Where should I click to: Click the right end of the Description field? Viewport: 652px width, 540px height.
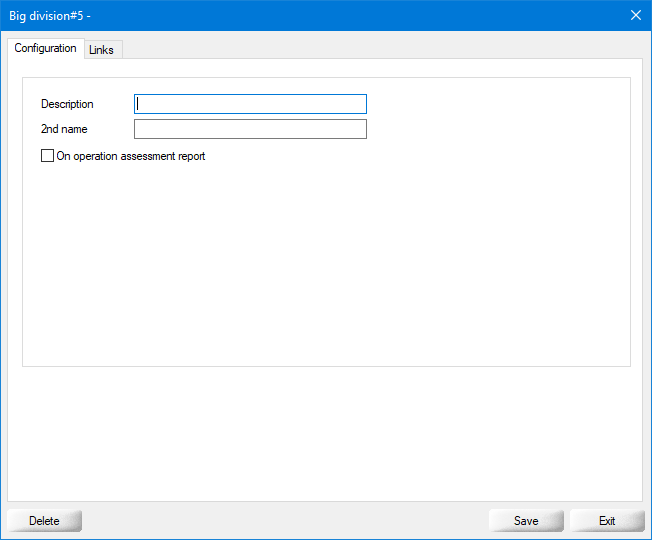coord(355,104)
